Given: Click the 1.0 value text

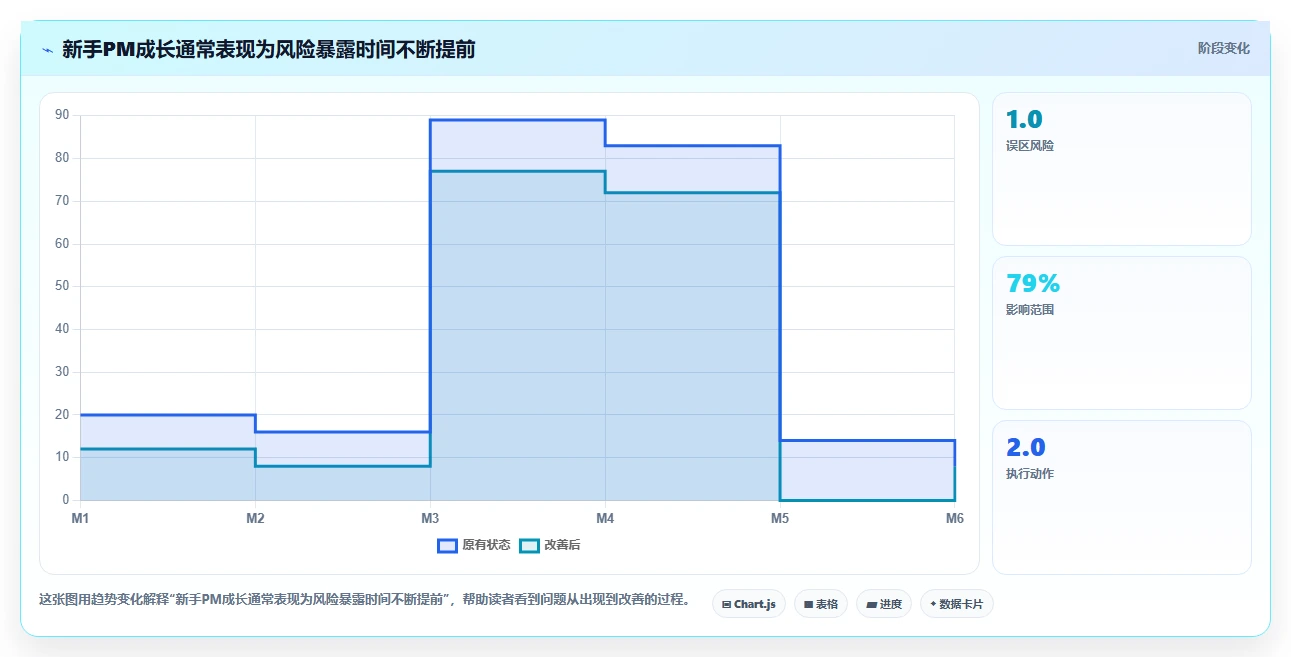Looking at the screenshot, I should 1024,120.
